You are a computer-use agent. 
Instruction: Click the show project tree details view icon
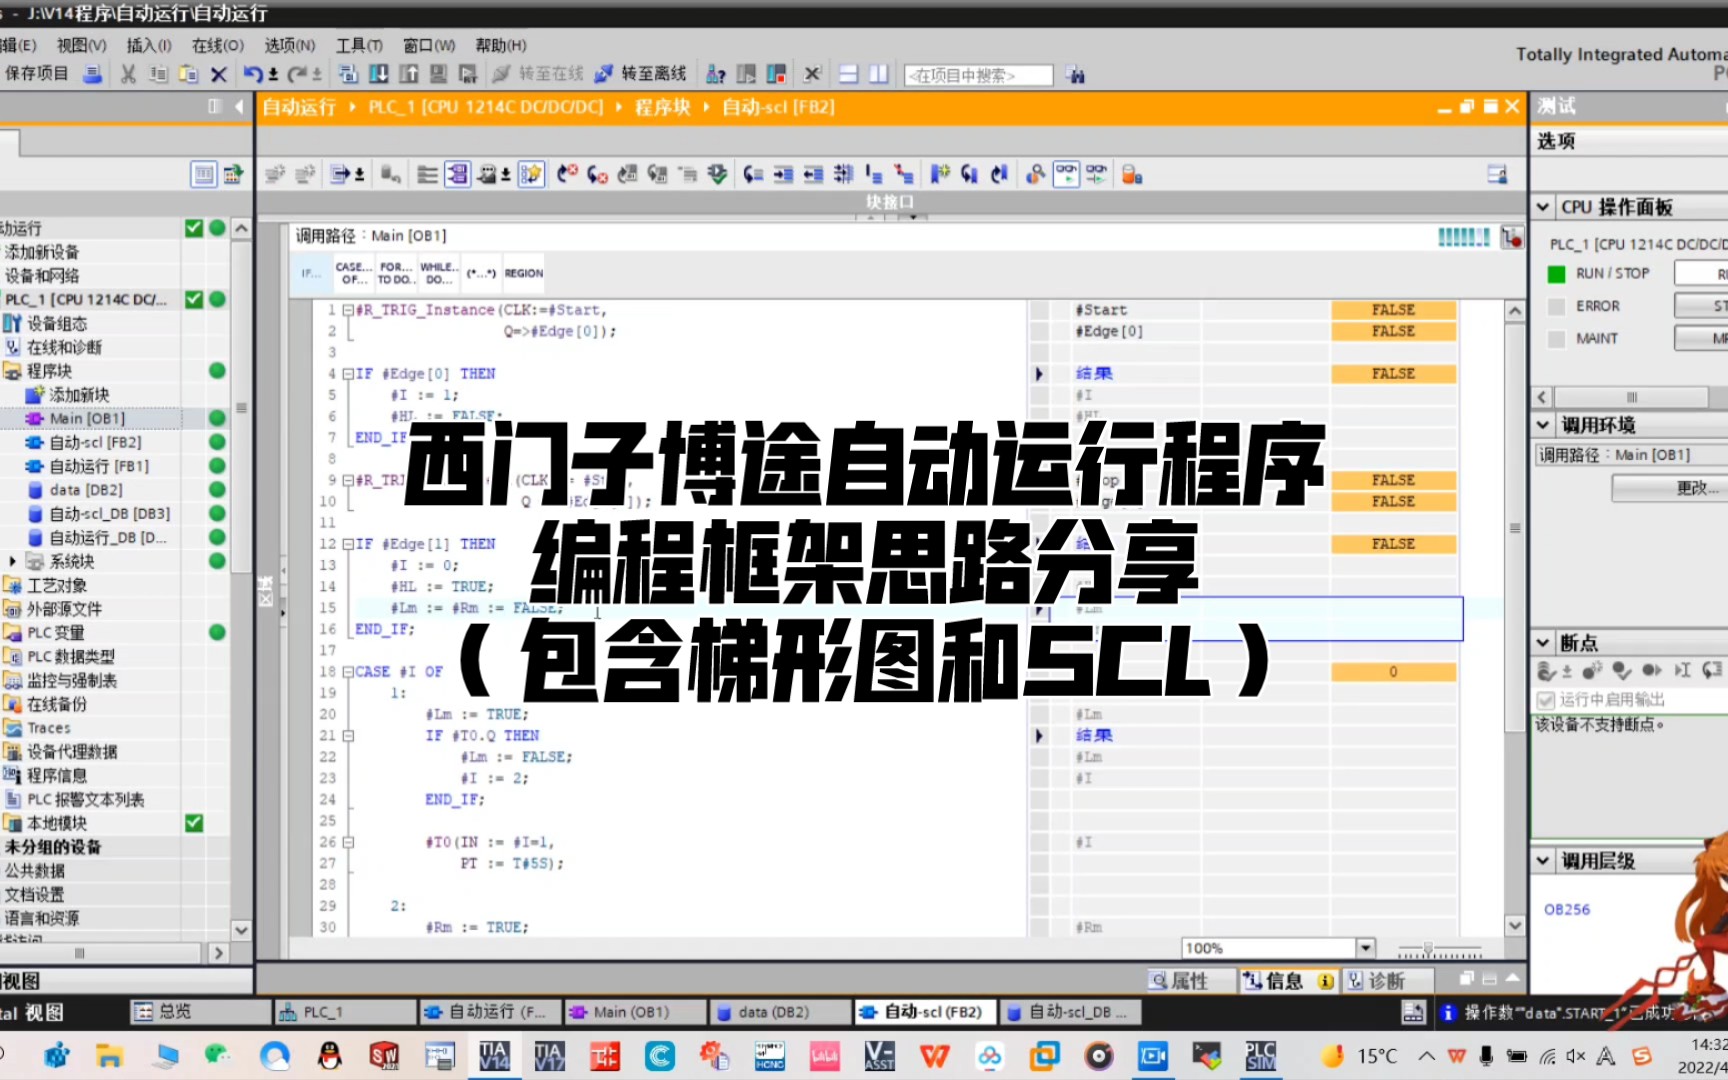click(203, 175)
